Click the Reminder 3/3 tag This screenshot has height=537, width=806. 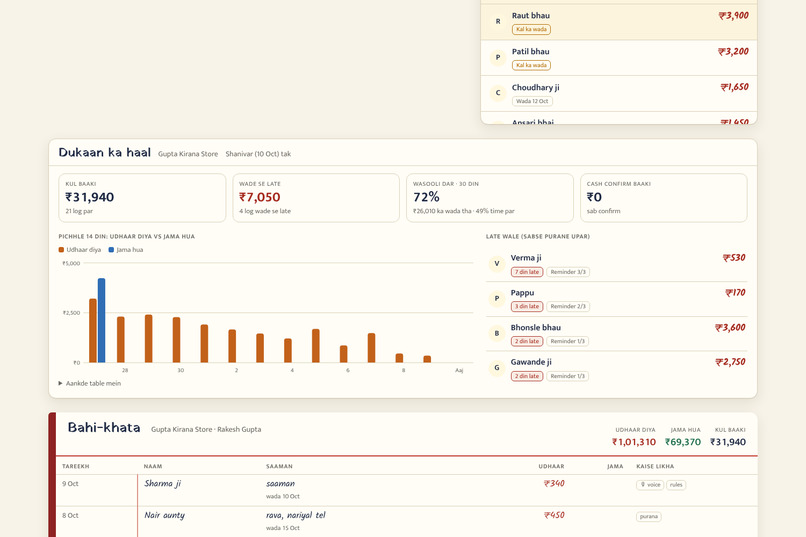point(568,272)
